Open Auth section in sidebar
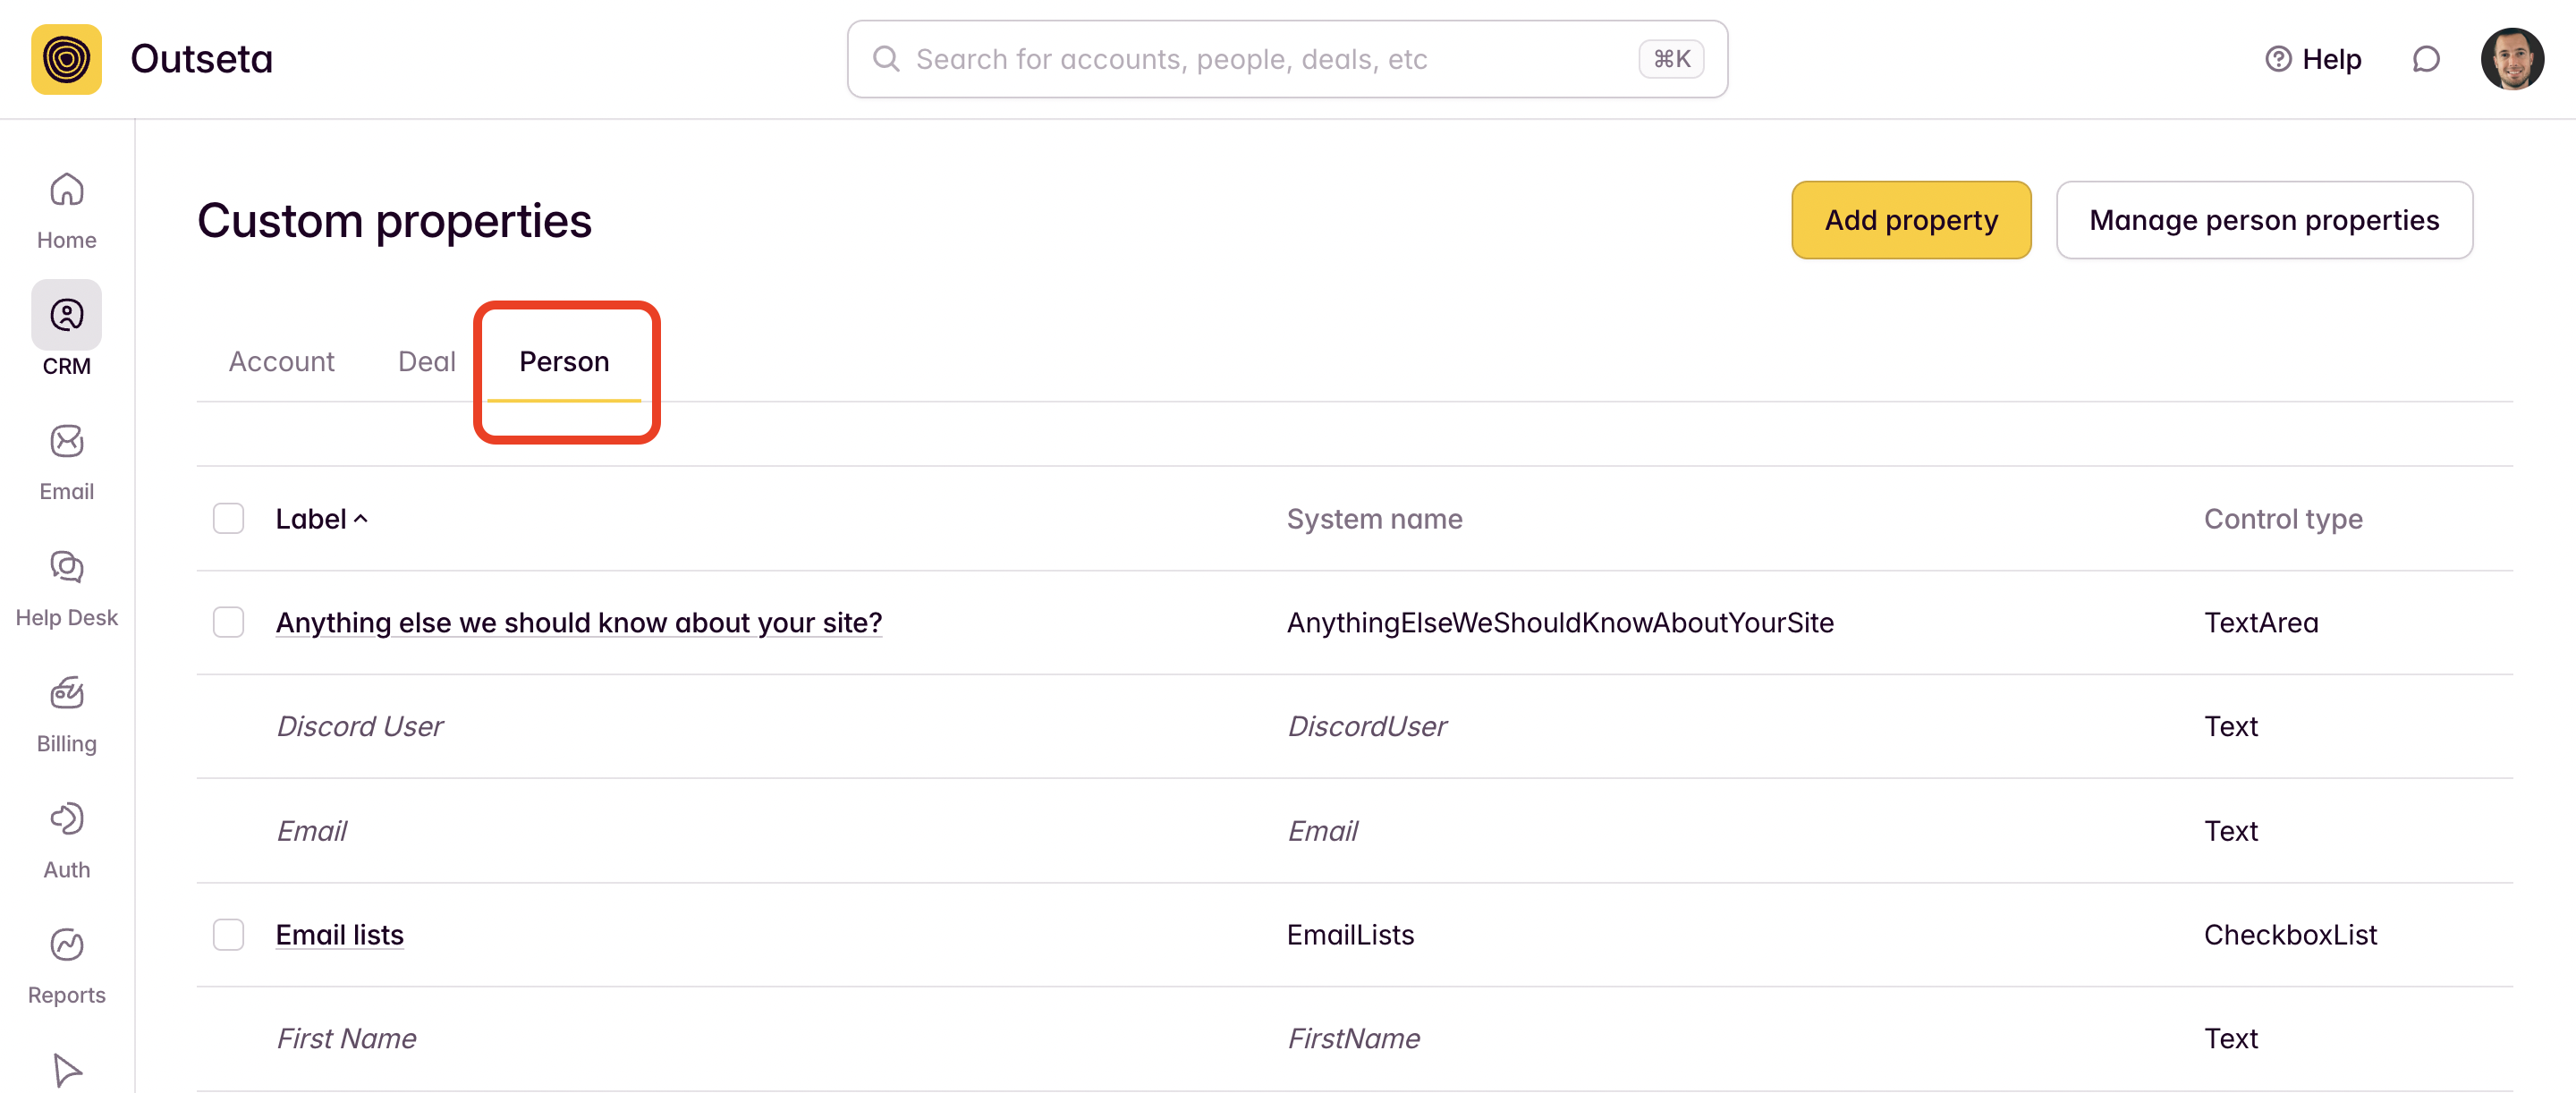This screenshot has height=1093, width=2576. (66, 839)
